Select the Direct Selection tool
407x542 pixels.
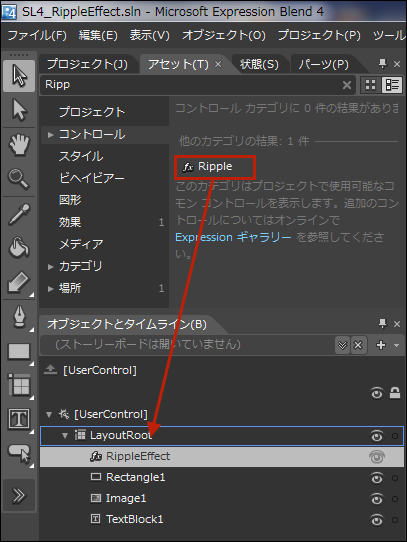pyautogui.click(x=19, y=110)
